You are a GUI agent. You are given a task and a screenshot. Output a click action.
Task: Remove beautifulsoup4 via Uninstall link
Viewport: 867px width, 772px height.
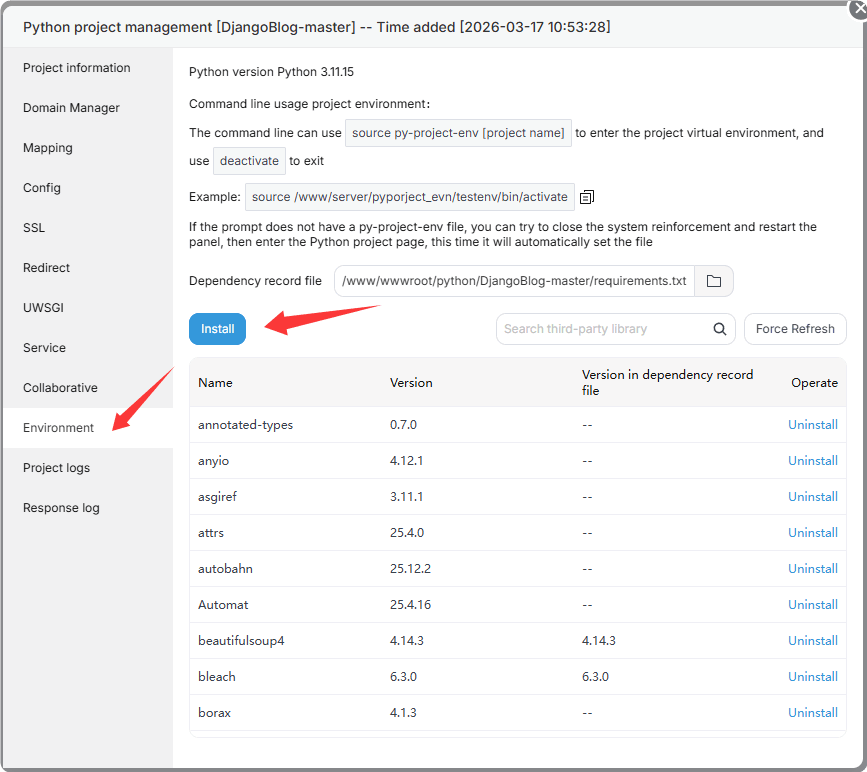[x=812, y=641]
